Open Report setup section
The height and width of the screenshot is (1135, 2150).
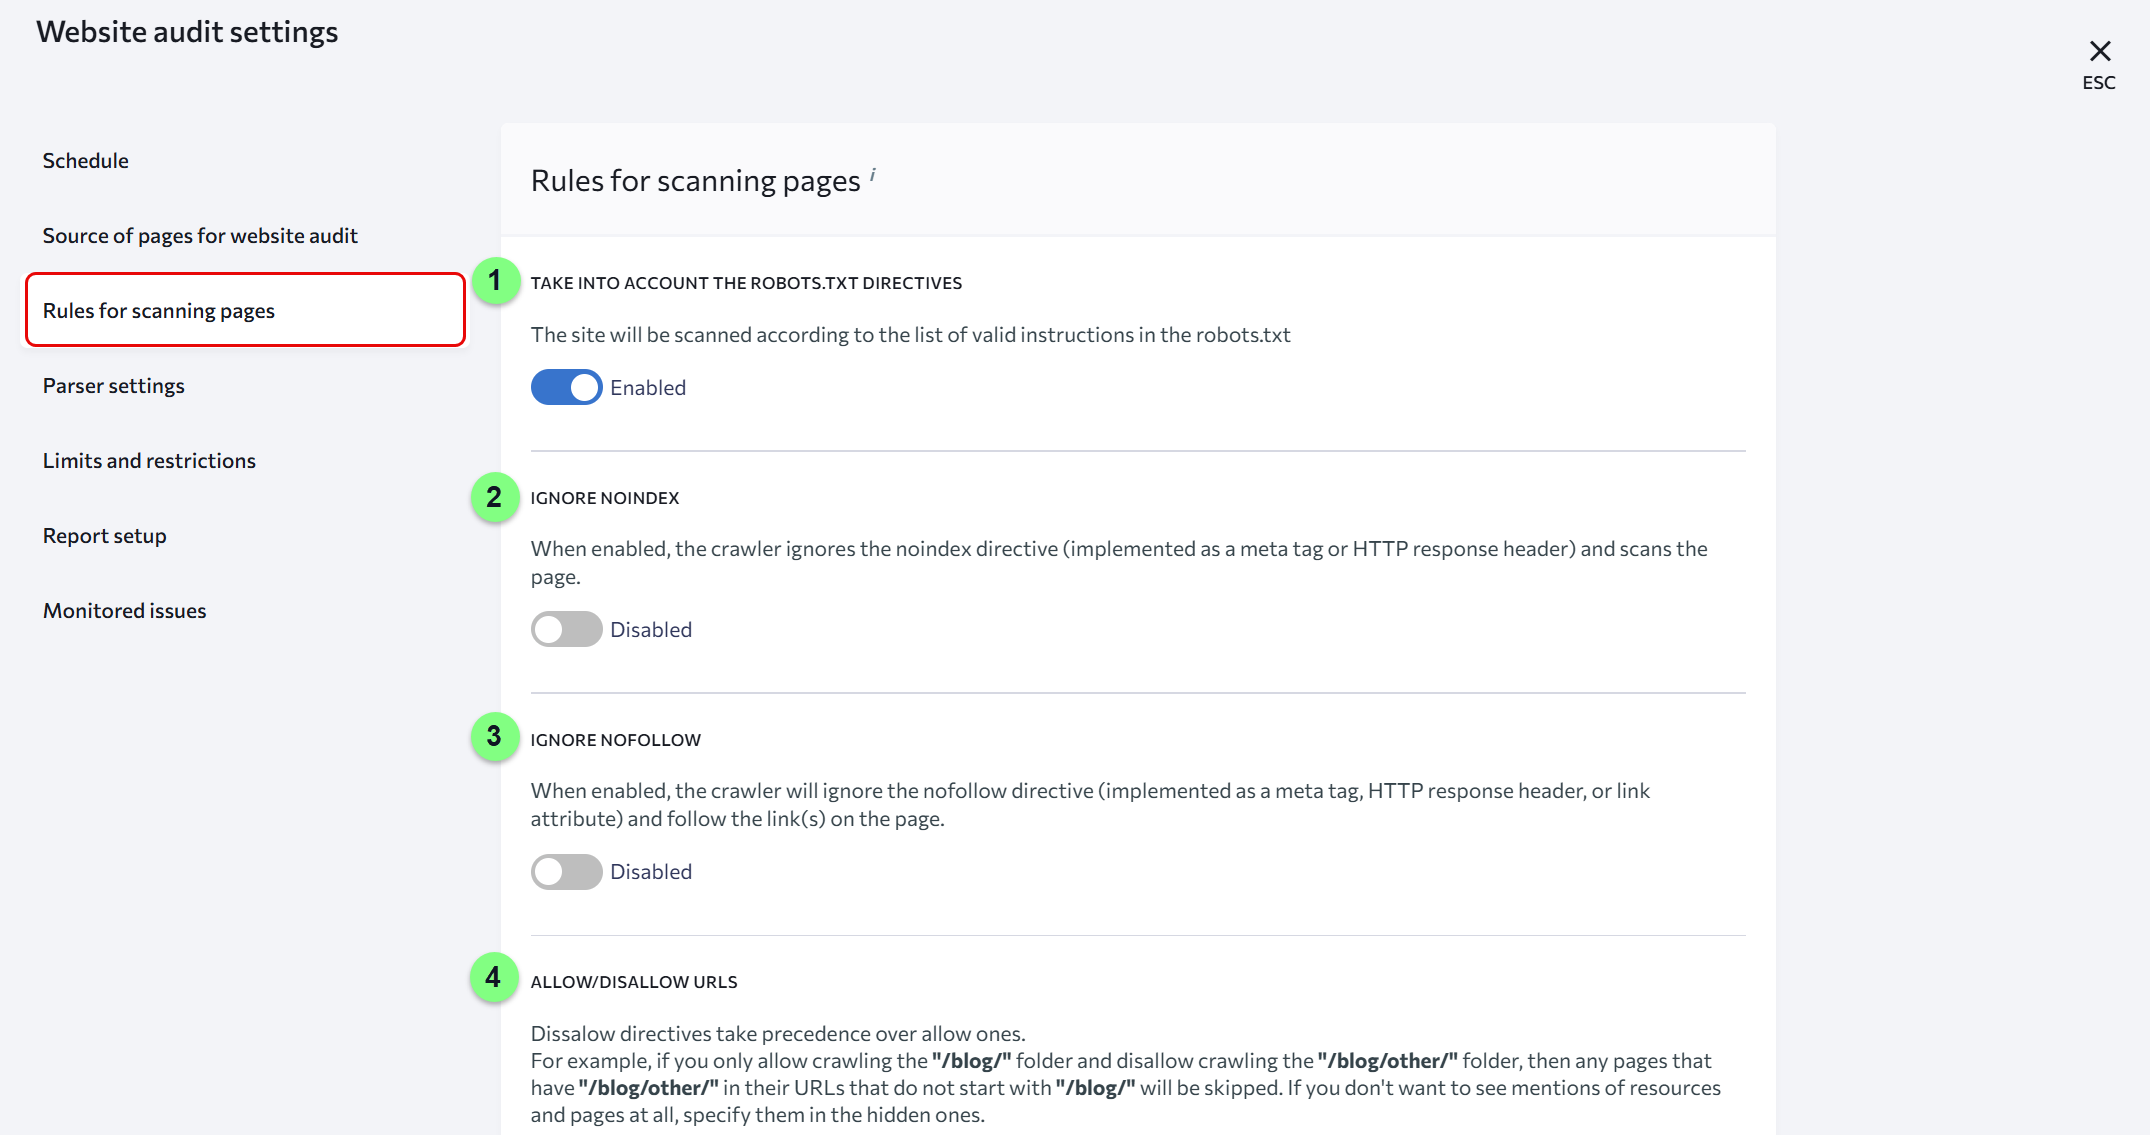[x=105, y=535]
